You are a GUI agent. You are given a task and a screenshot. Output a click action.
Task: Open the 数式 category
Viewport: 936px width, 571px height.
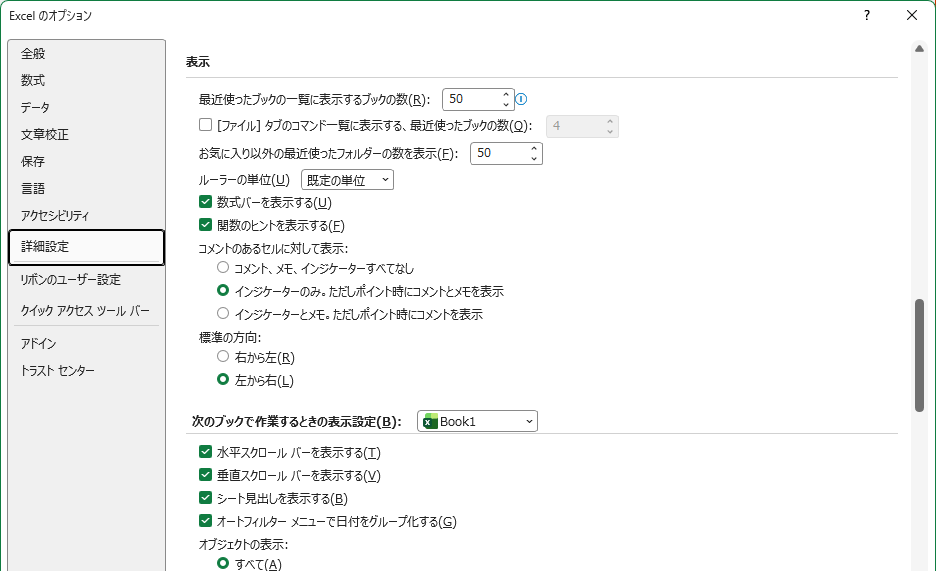click(x=87, y=81)
